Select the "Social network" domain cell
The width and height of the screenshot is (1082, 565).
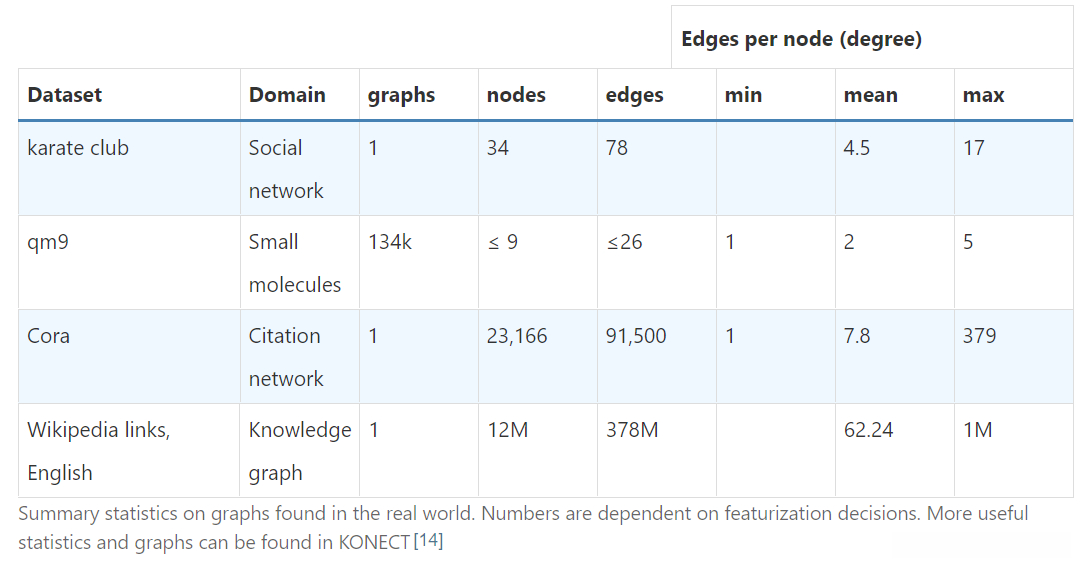tap(286, 169)
